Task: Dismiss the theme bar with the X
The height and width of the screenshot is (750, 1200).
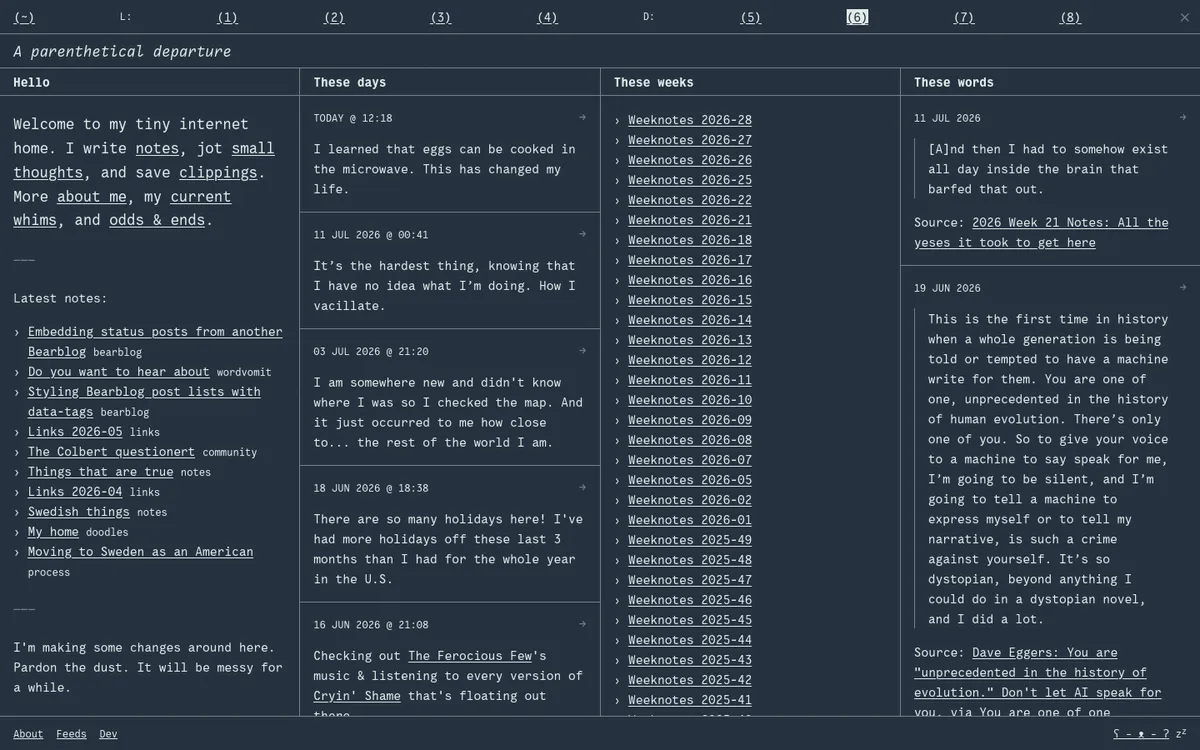Action: click(1185, 17)
